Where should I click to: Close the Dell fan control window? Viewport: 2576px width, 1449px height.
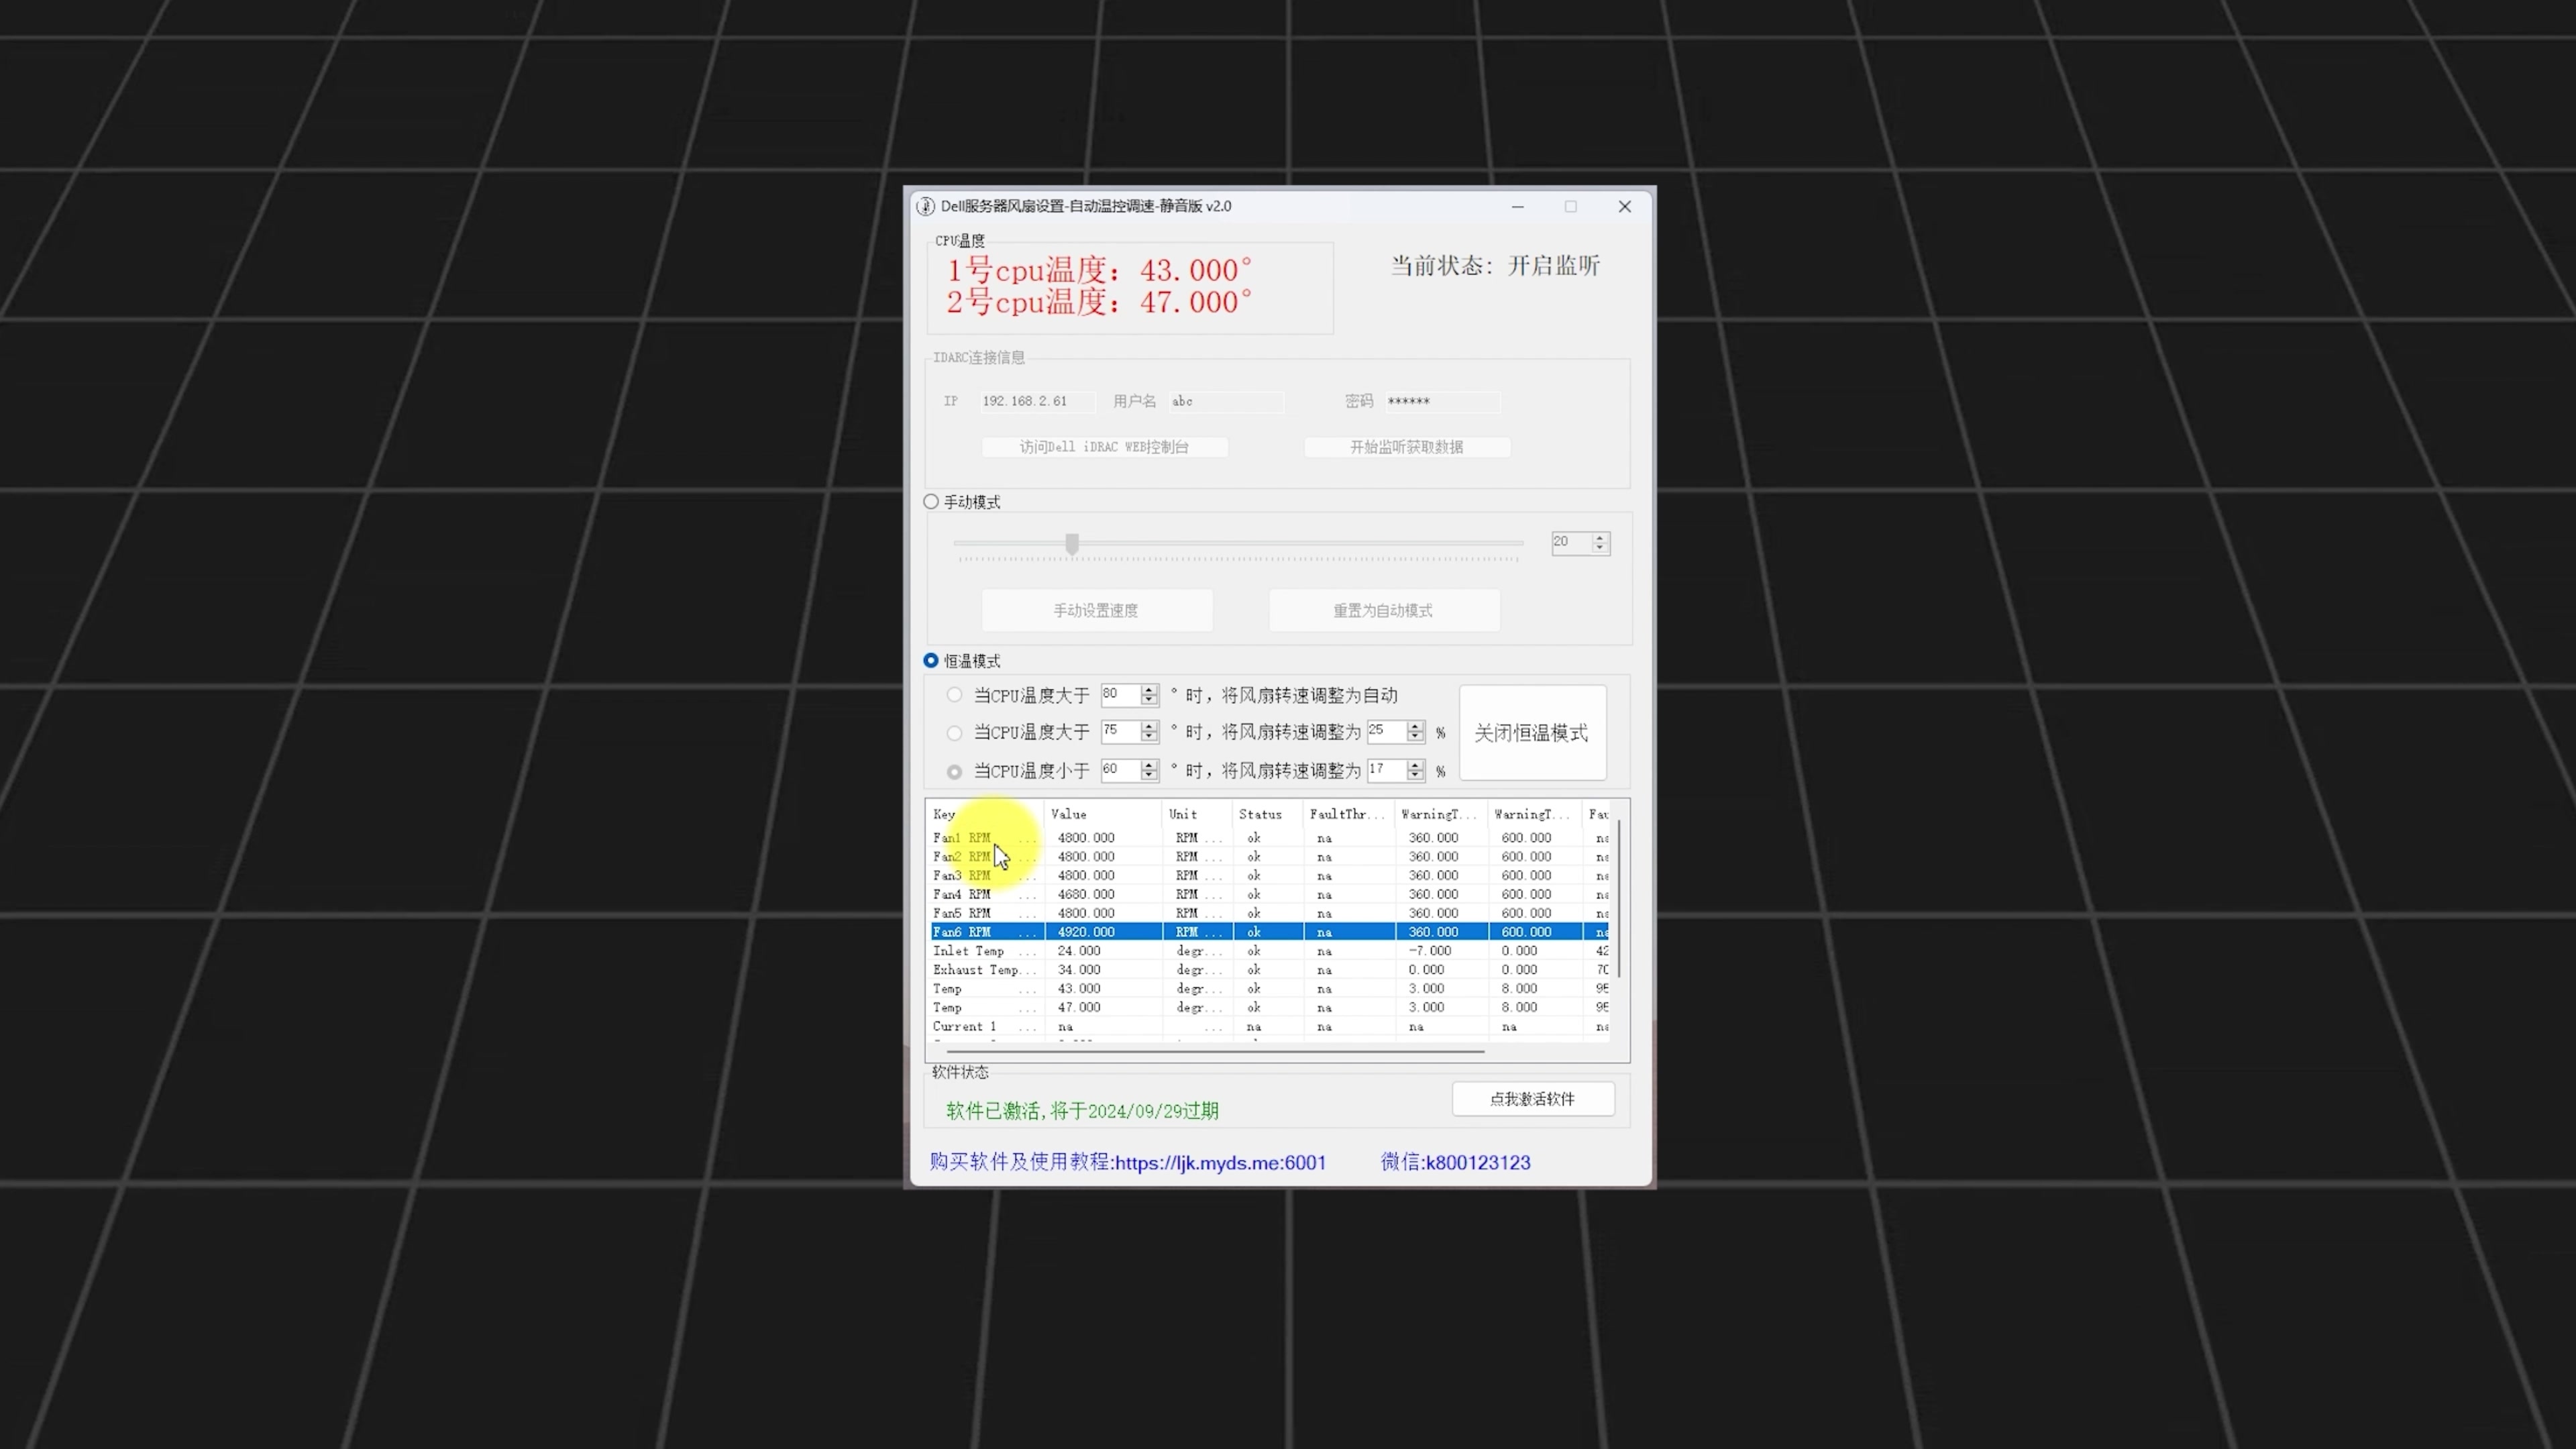(1625, 207)
